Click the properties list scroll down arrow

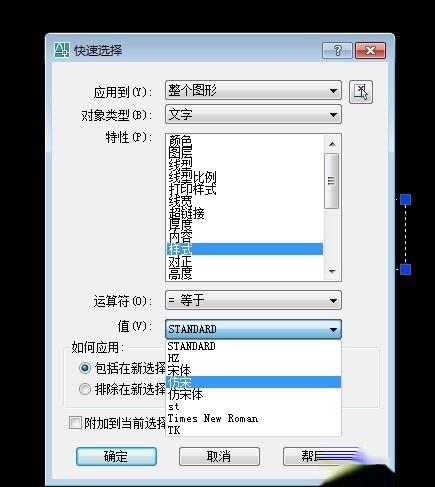(332, 271)
